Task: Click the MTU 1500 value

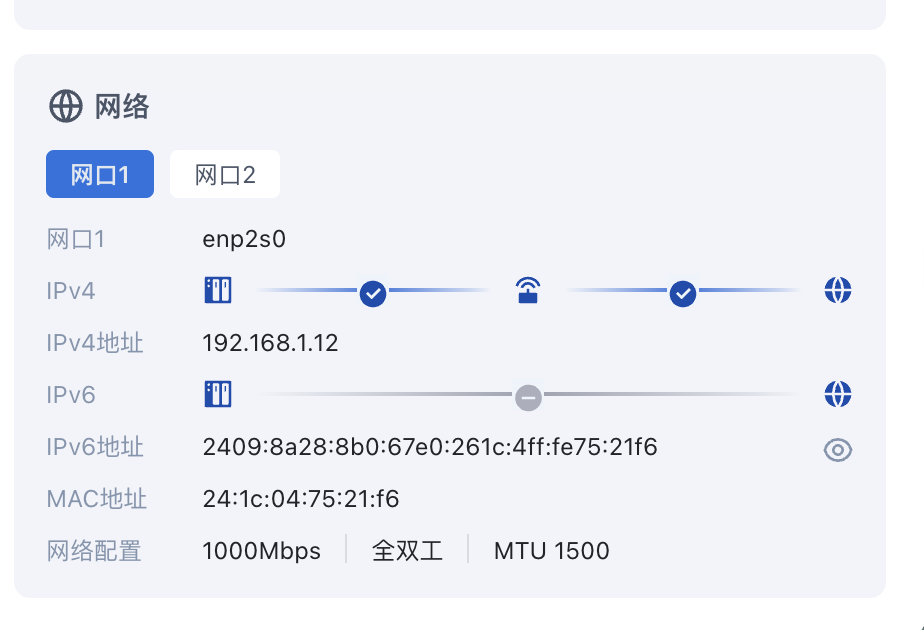Action: [552, 551]
